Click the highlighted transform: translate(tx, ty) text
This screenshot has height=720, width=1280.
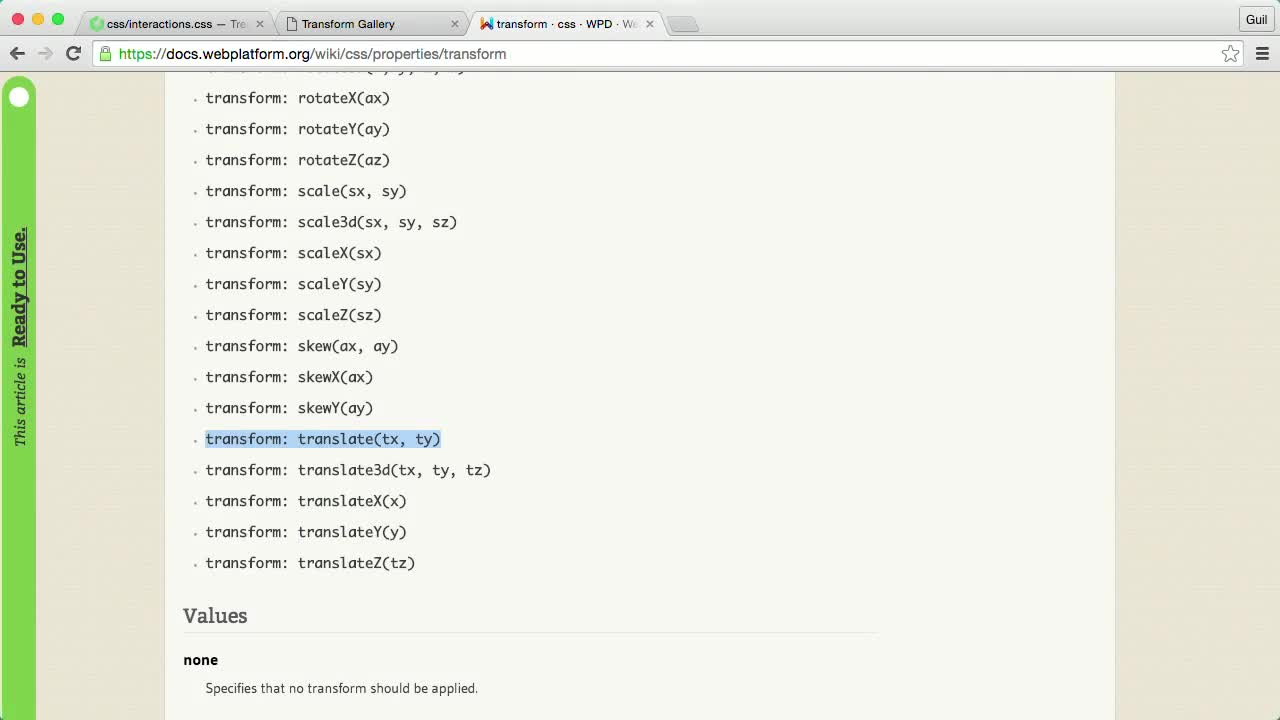tap(323, 439)
